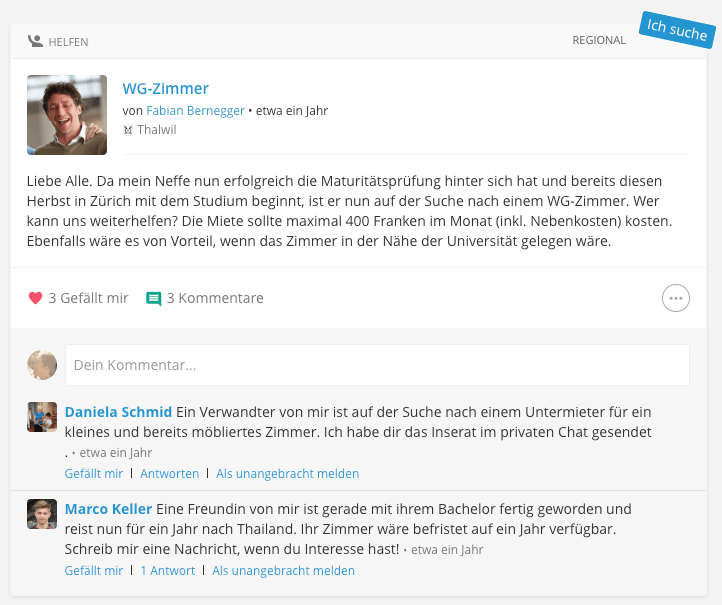Report Marco's comment as unangebracht
The image size is (722, 605).
pos(283,570)
